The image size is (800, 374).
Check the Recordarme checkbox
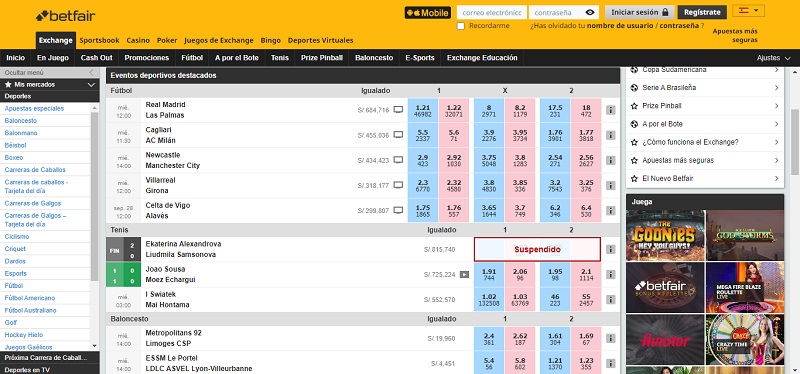(461, 26)
